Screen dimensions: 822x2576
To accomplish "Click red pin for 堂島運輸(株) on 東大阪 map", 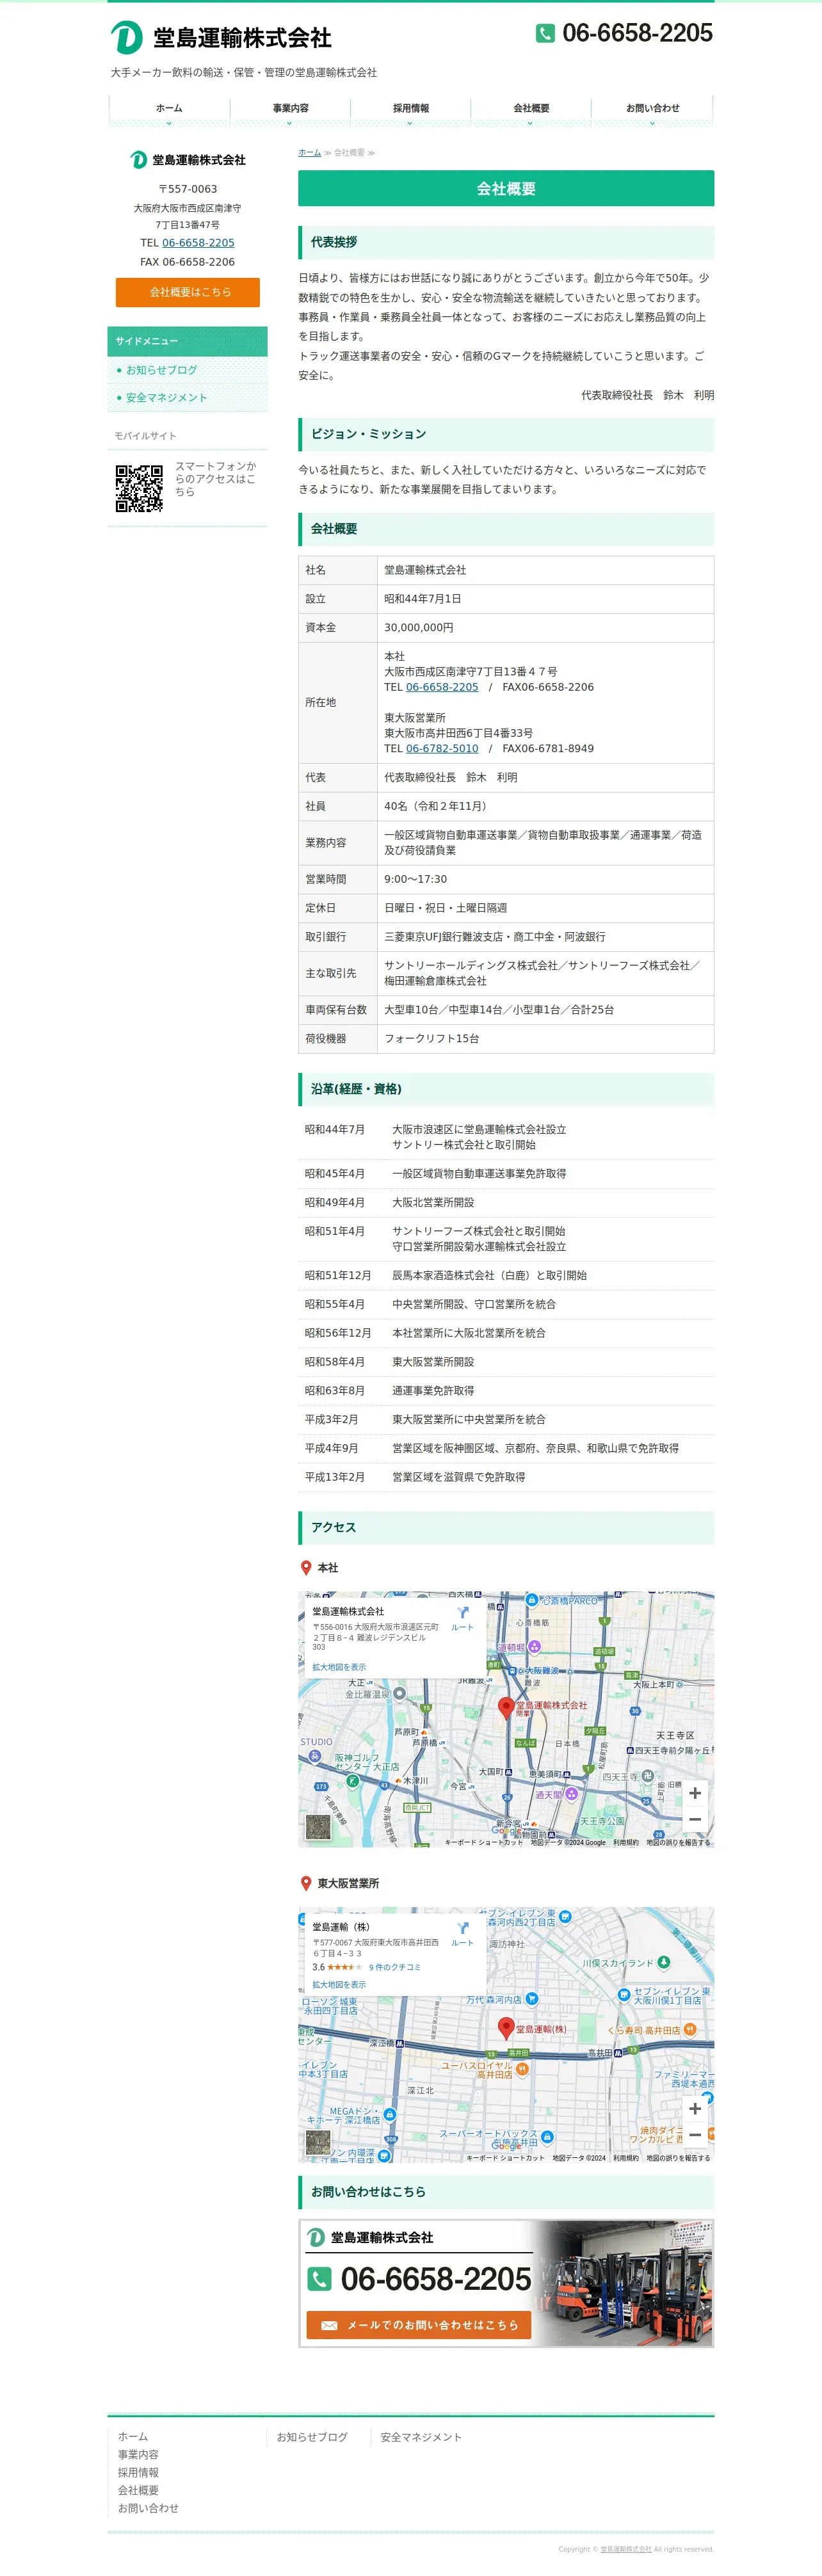I will pos(506,2028).
